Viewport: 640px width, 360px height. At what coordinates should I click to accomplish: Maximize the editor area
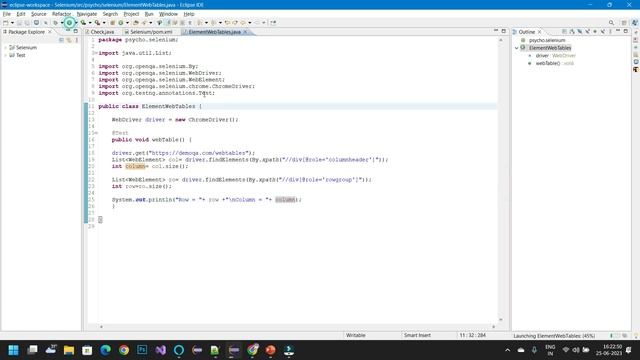(x=504, y=31)
